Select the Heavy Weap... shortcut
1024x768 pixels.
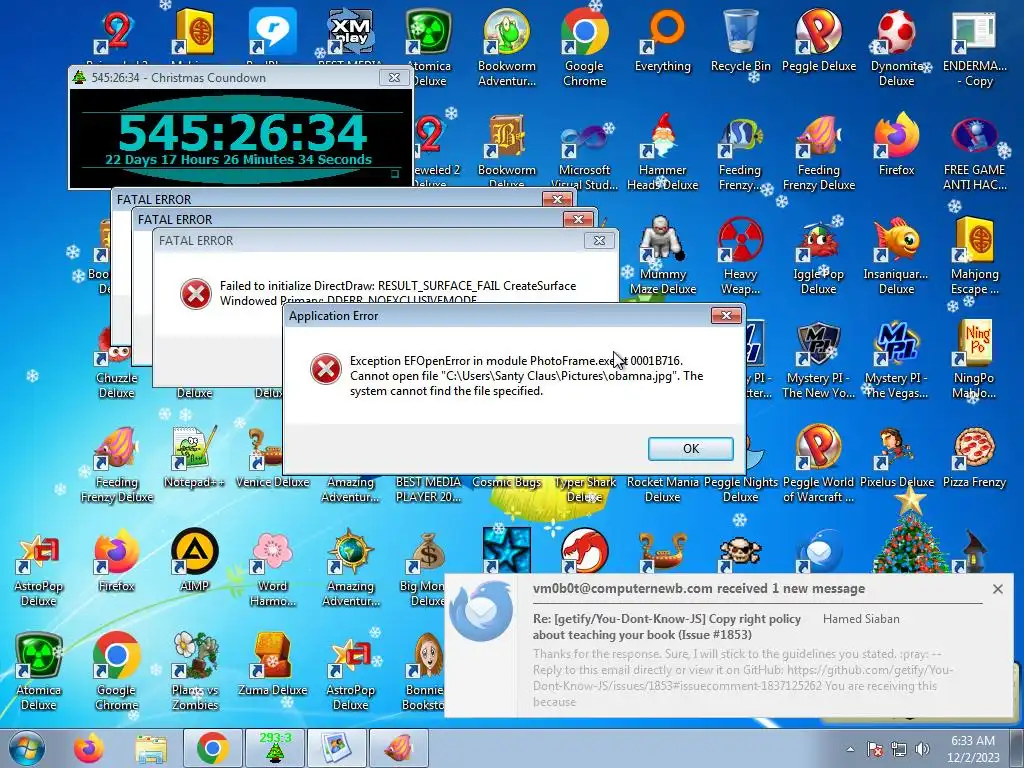(x=740, y=256)
